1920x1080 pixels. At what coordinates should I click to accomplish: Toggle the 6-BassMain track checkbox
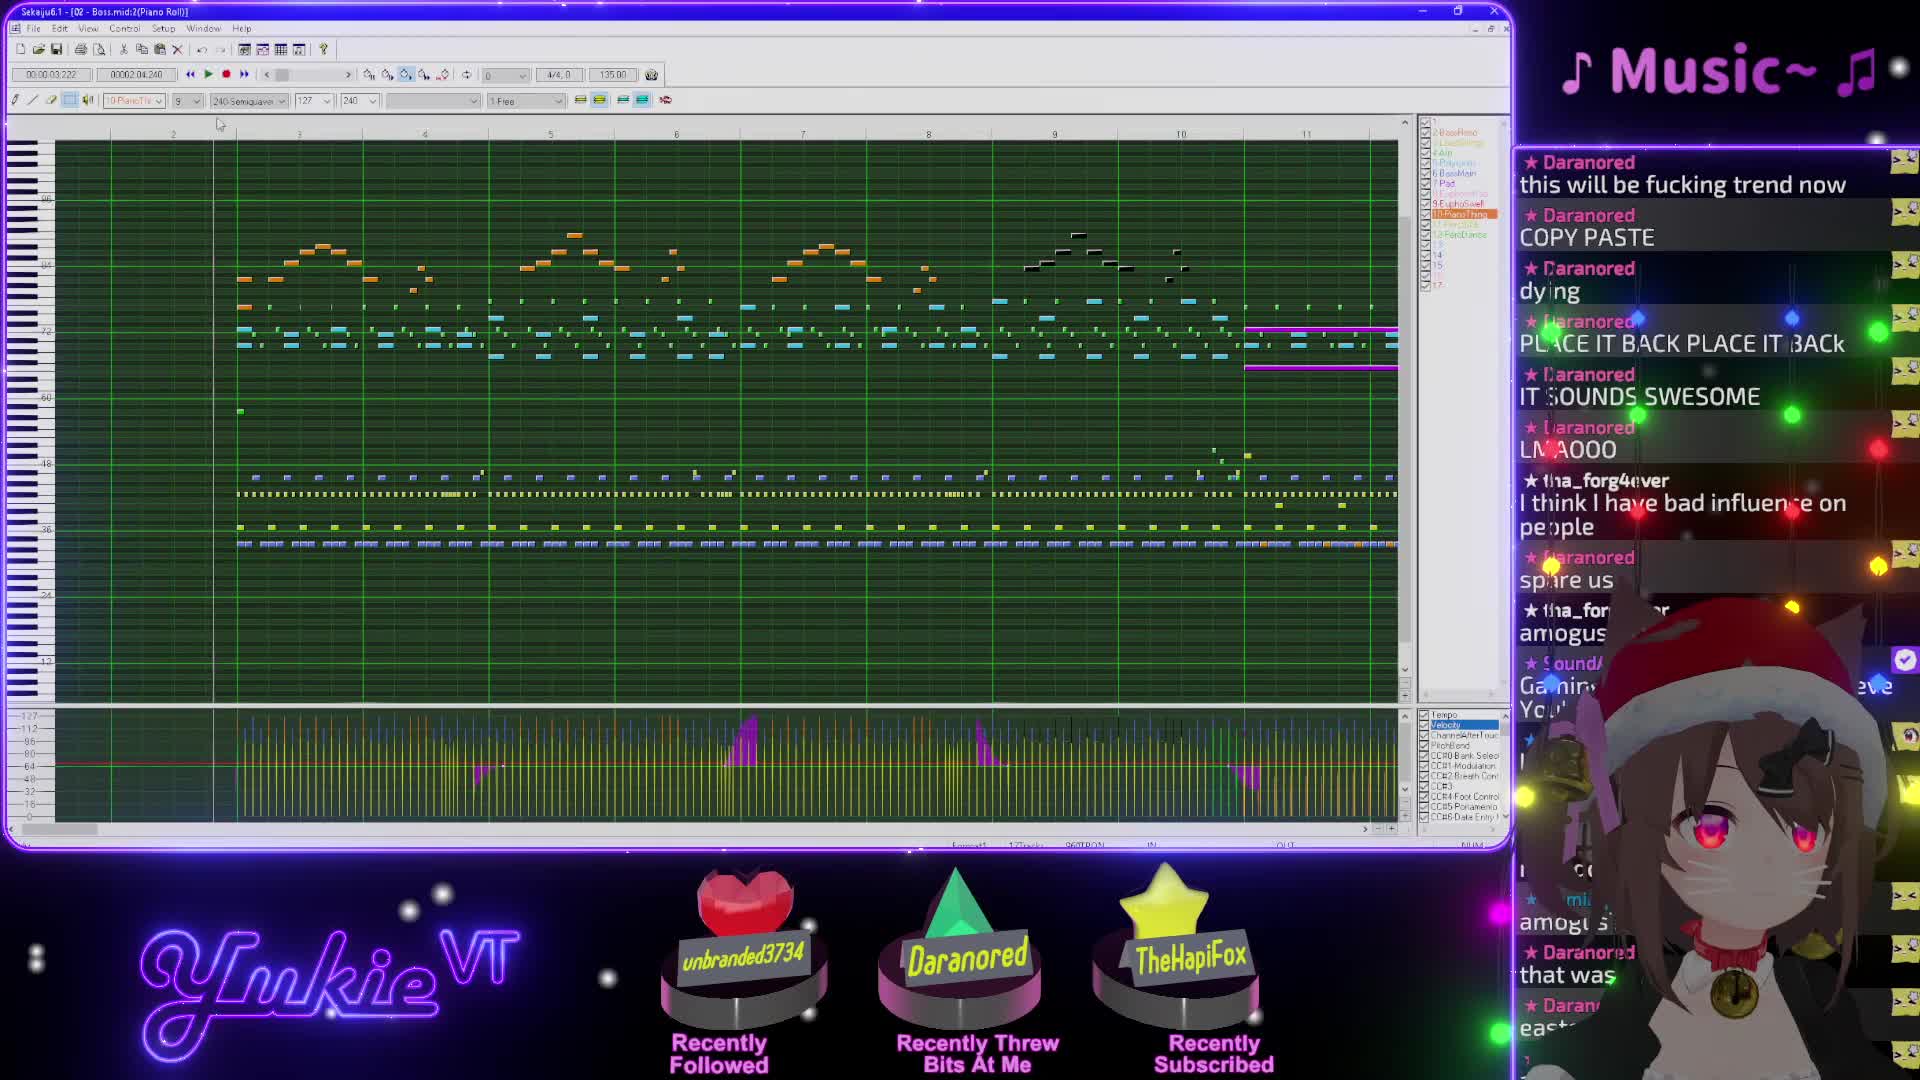coord(1425,173)
